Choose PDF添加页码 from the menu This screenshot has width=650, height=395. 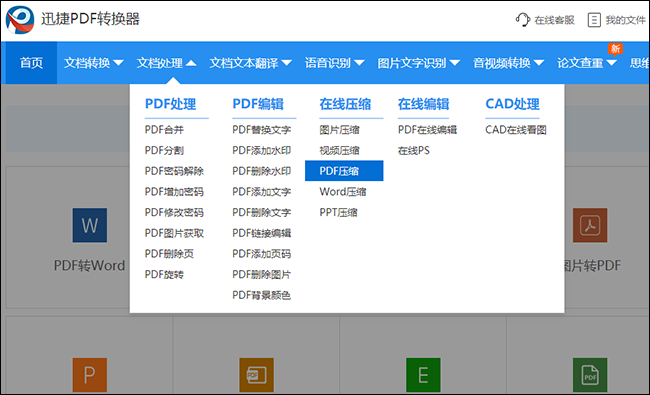(262, 254)
